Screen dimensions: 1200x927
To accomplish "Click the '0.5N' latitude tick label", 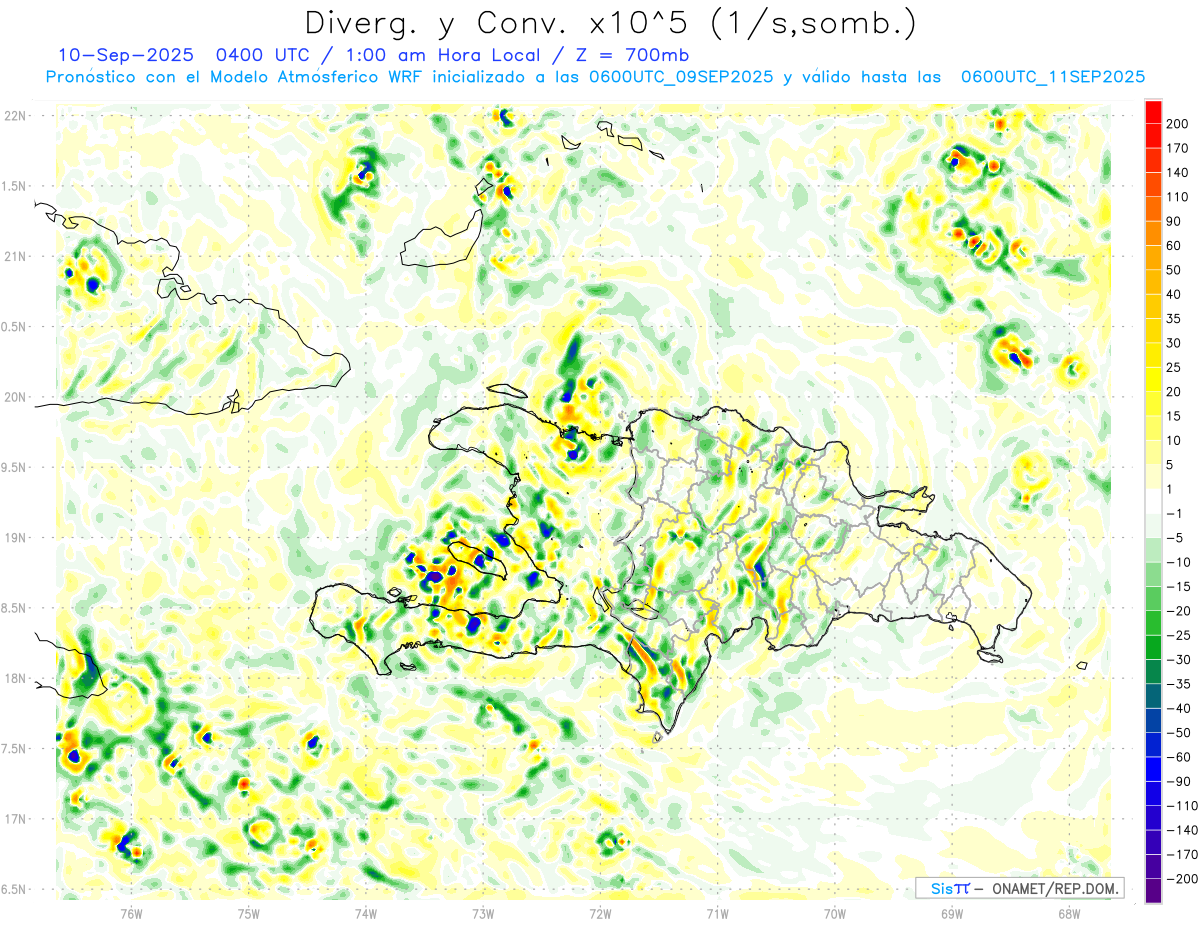I will tap(15, 328).
